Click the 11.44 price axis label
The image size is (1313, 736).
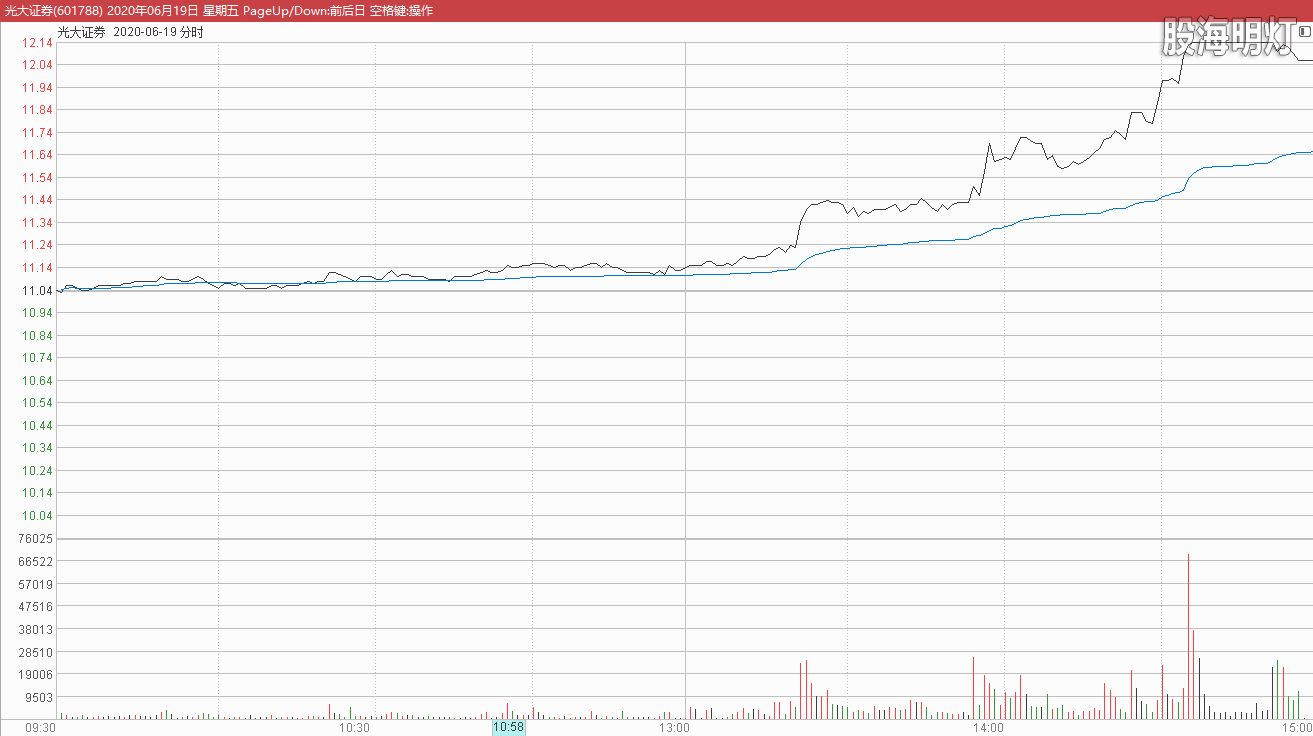(37, 200)
